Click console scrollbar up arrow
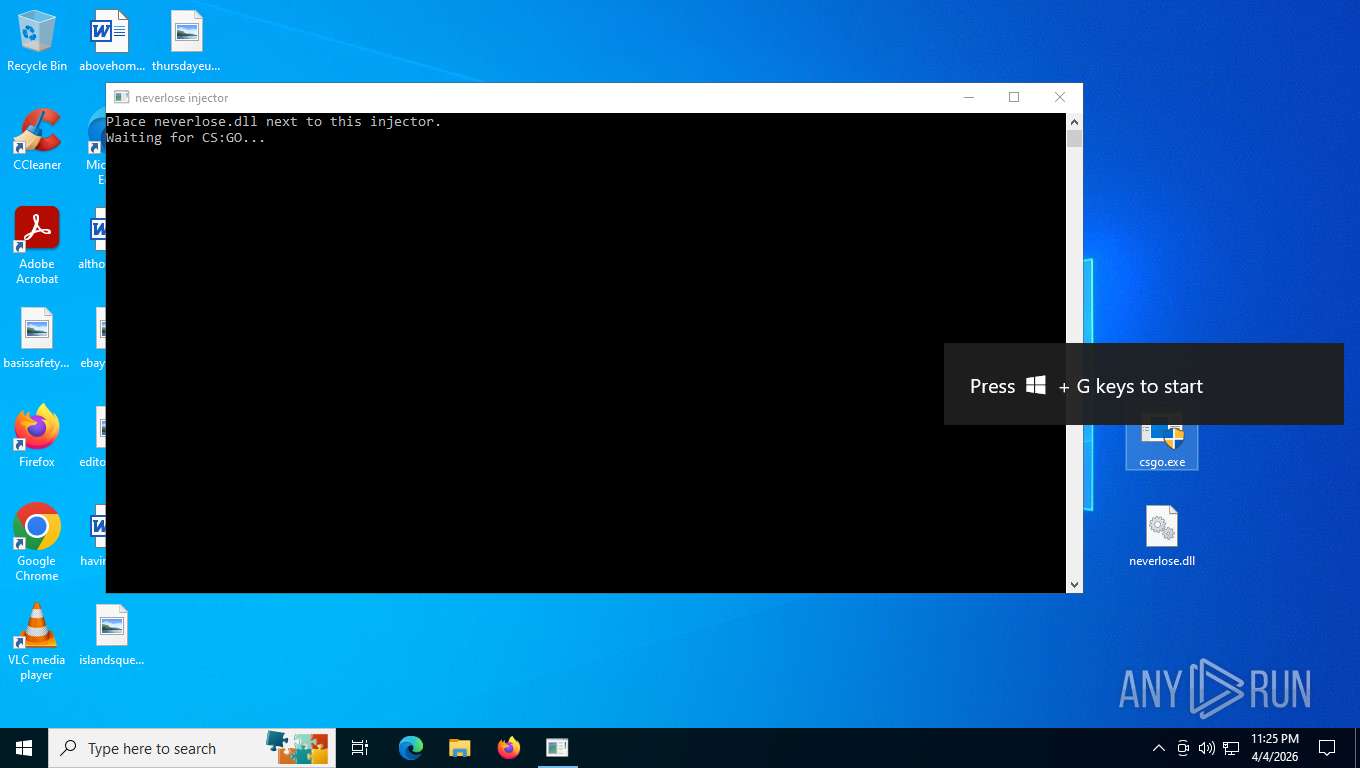 pos(1075,120)
